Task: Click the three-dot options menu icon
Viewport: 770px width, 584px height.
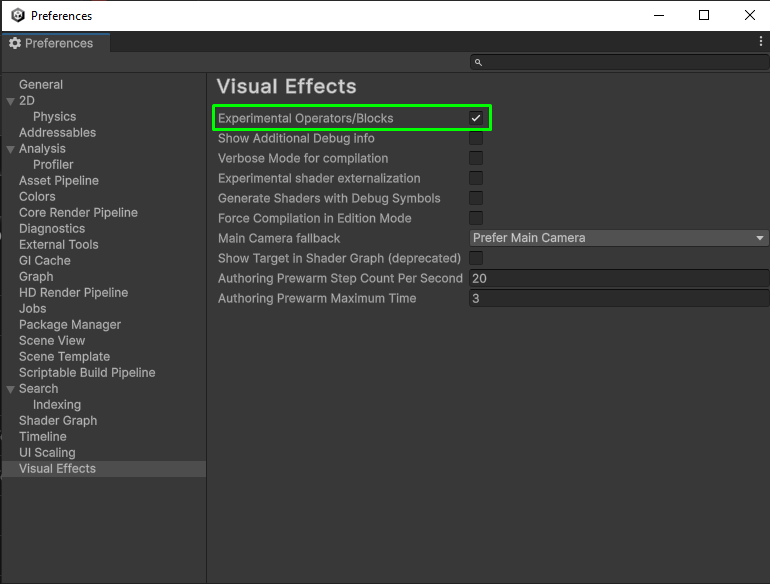Action: [x=761, y=42]
